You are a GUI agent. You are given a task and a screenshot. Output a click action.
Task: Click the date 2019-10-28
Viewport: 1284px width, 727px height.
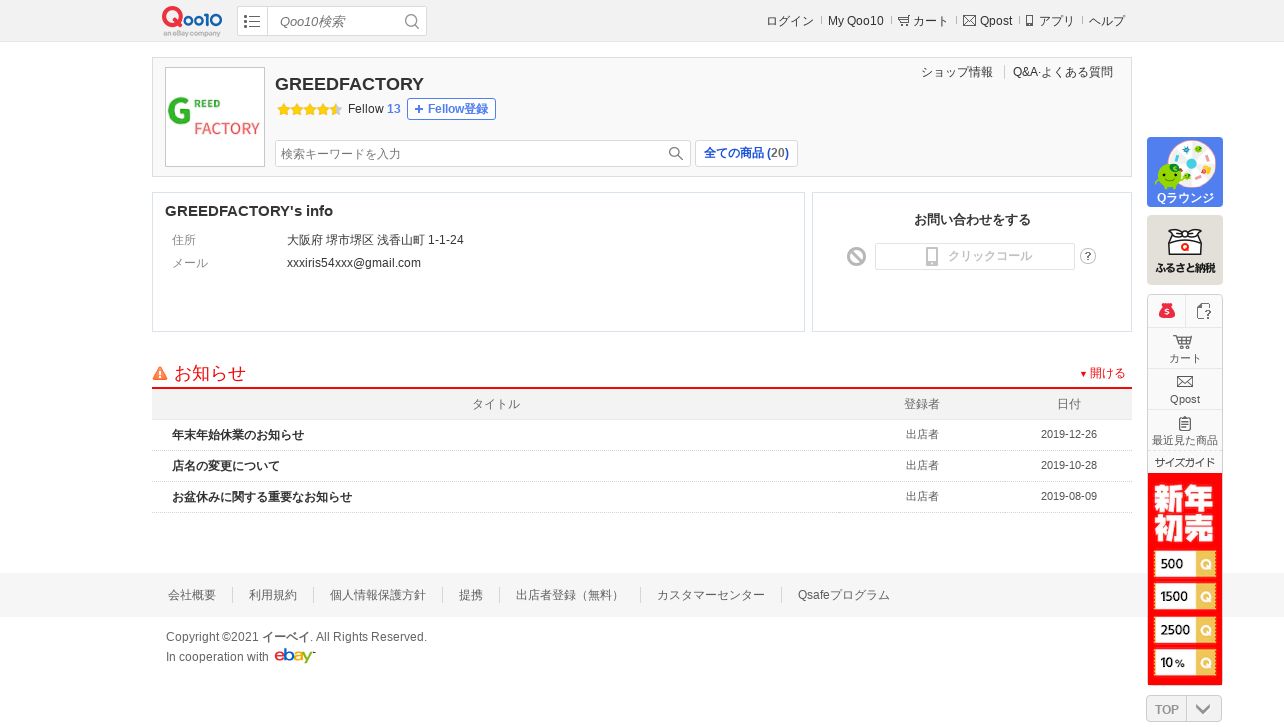pyautogui.click(x=1069, y=466)
